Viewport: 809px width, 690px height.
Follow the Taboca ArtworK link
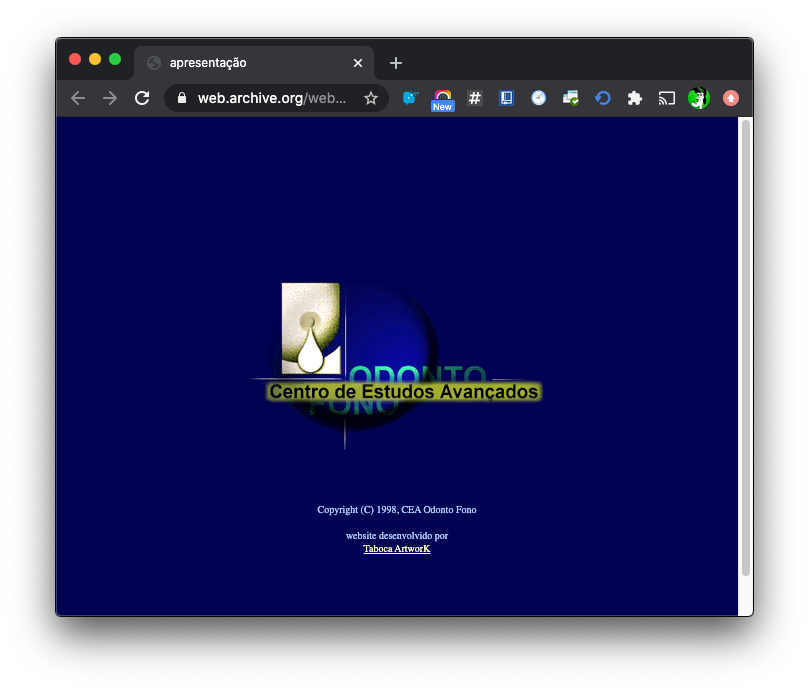pyautogui.click(x=396, y=549)
